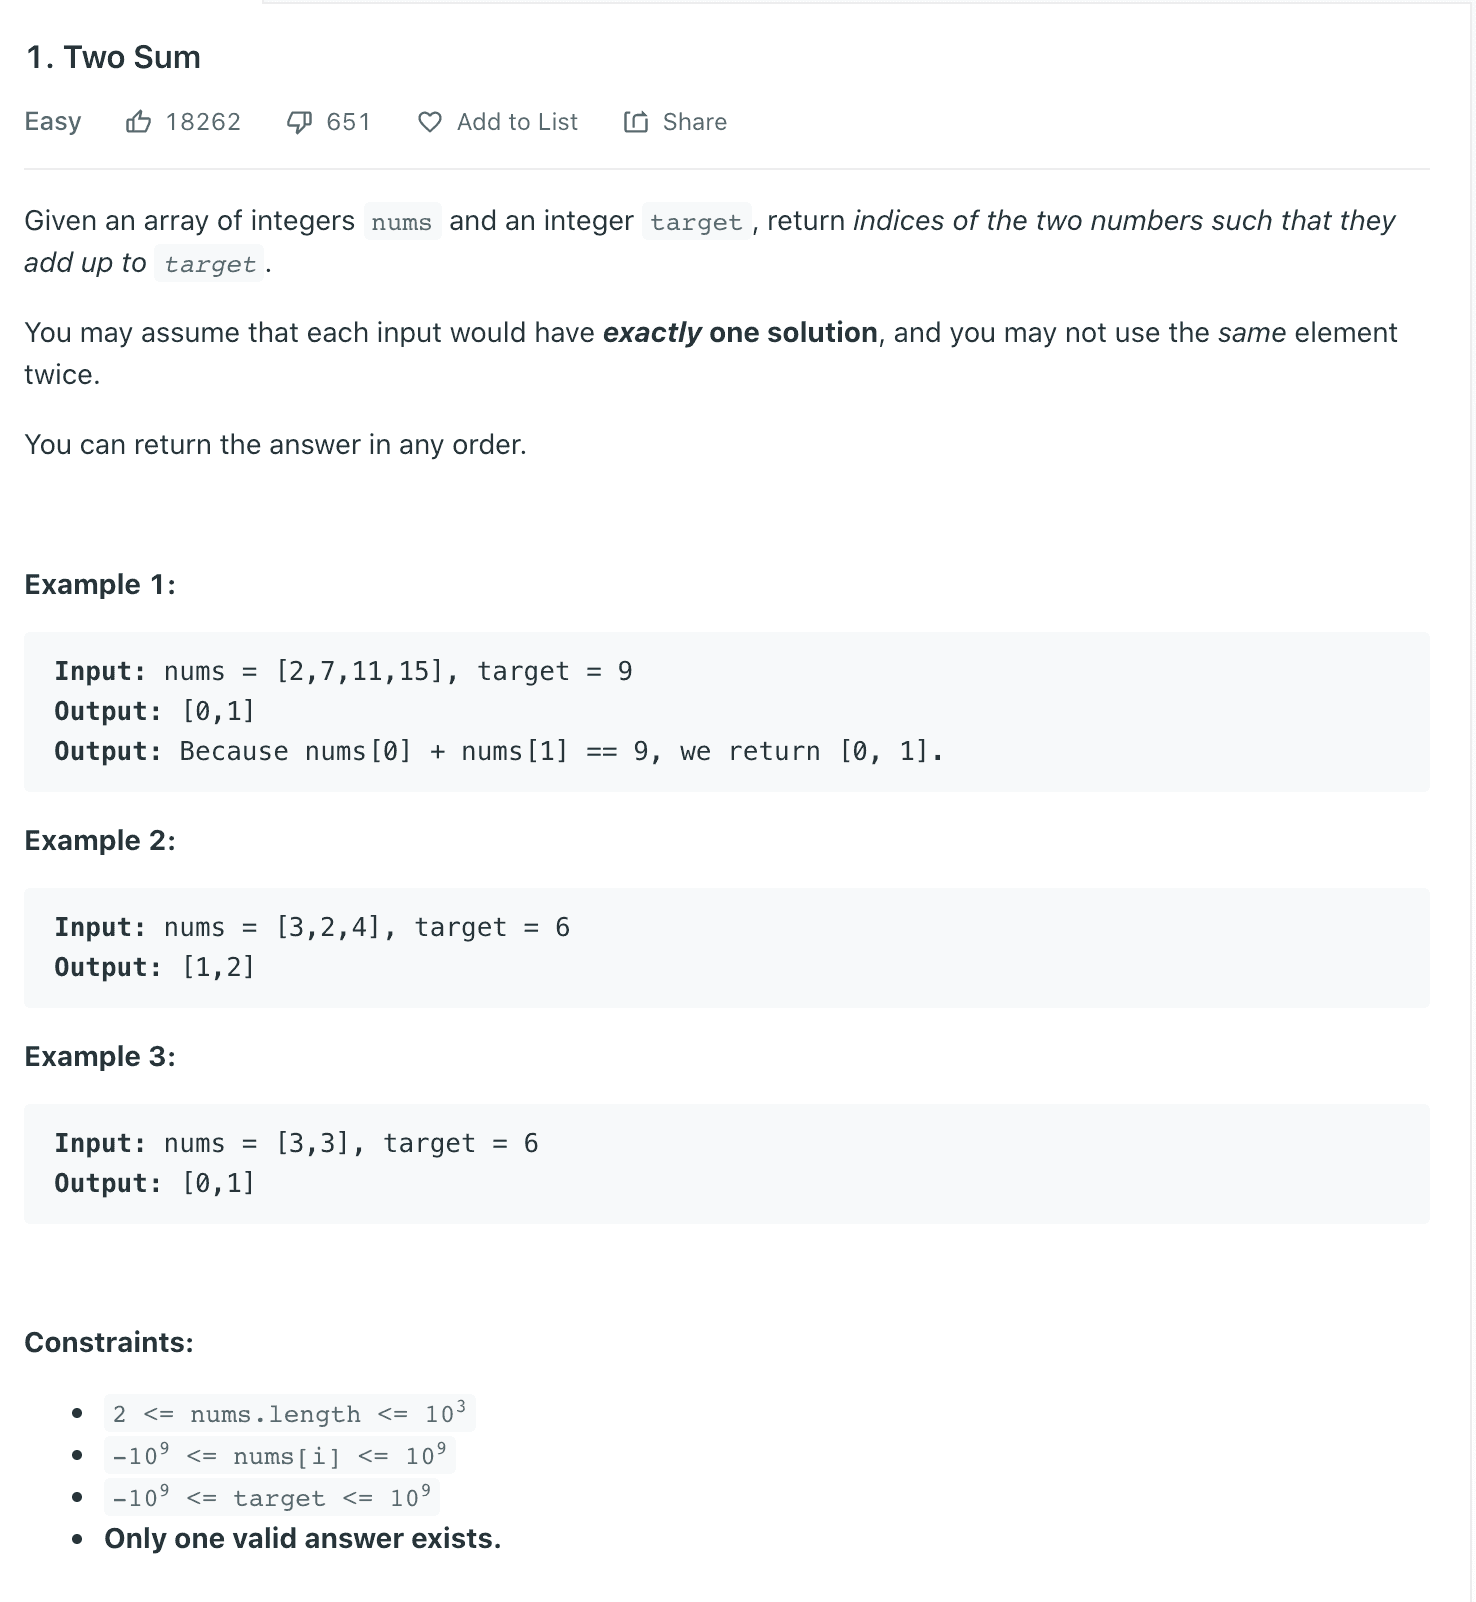Click the 'exactly one solution' bold text
The width and height of the screenshot is (1476, 1602).
(740, 332)
